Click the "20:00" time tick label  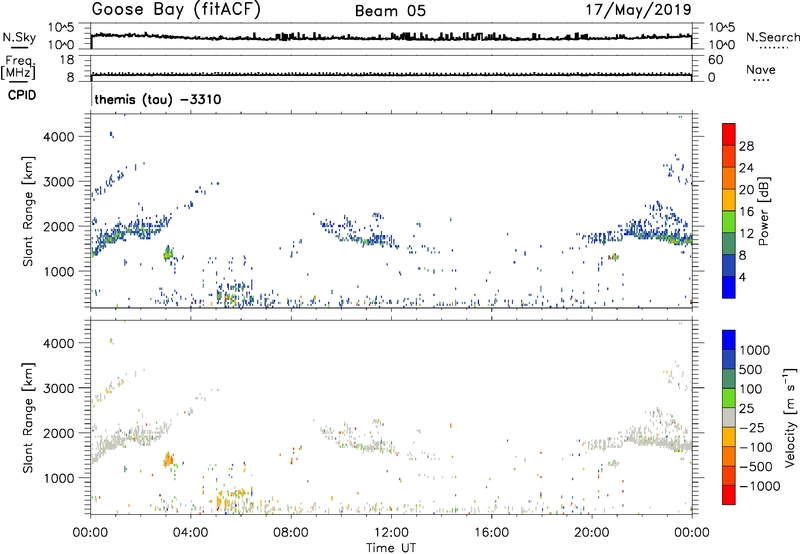click(592, 533)
